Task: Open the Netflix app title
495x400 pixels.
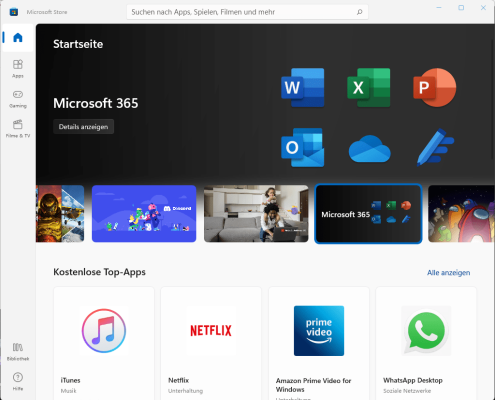Action: 178,380
